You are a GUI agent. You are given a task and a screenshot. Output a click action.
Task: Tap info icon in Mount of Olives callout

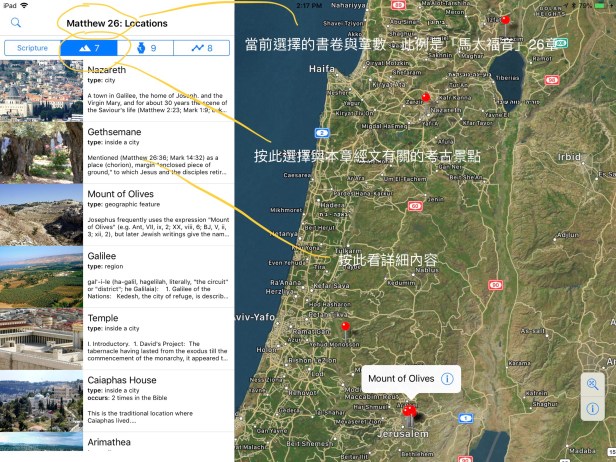click(x=447, y=379)
